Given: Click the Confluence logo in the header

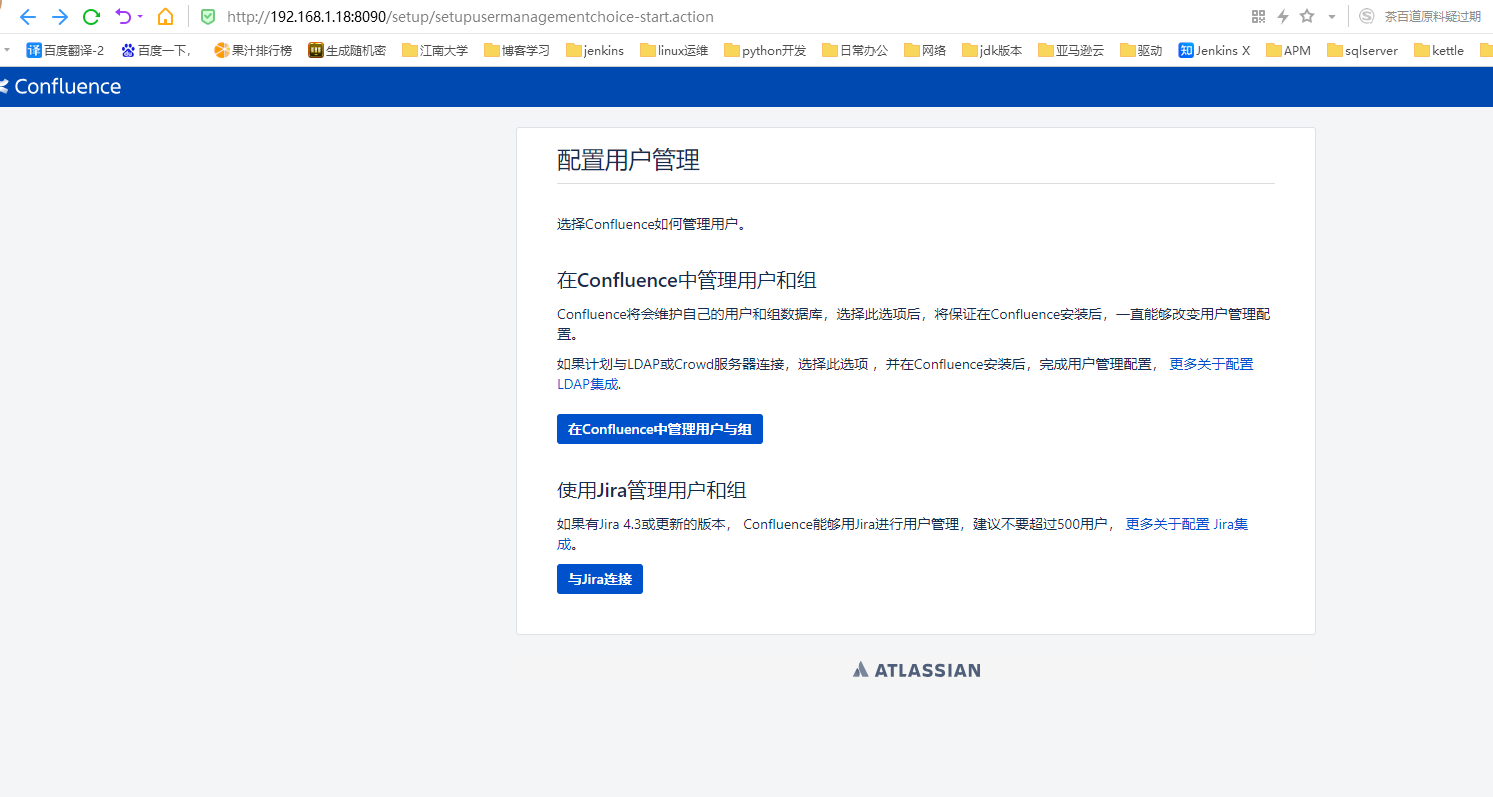Looking at the screenshot, I should pyautogui.click(x=60, y=87).
